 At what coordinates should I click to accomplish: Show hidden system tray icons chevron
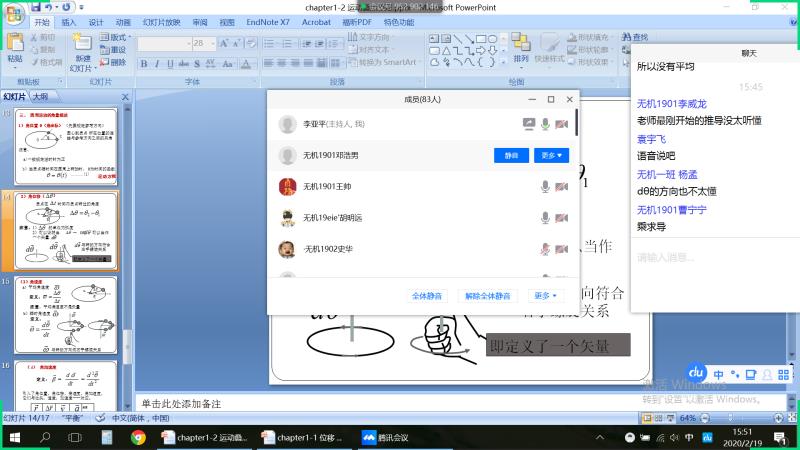point(599,437)
